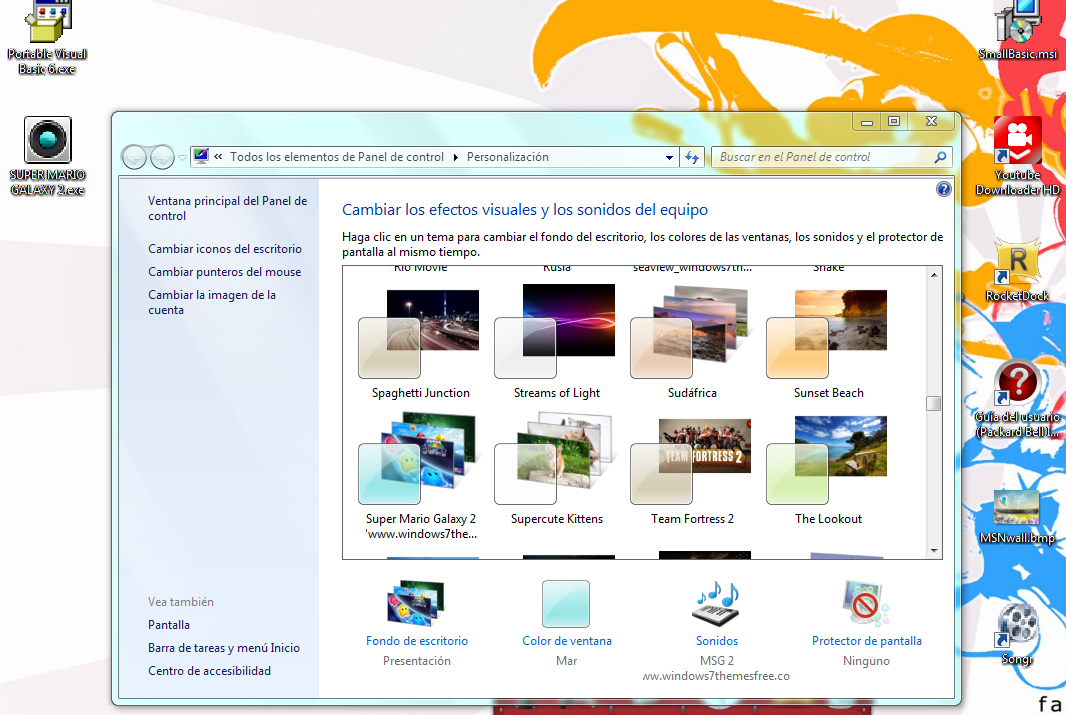The width and height of the screenshot is (1066, 715).
Task: Open the Sonidos keyboard icon
Action: pyautogui.click(x=717, y=604)
